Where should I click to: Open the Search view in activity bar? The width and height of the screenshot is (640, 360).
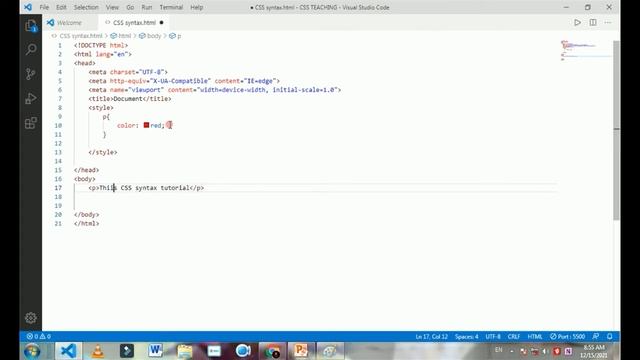point(31,50)
